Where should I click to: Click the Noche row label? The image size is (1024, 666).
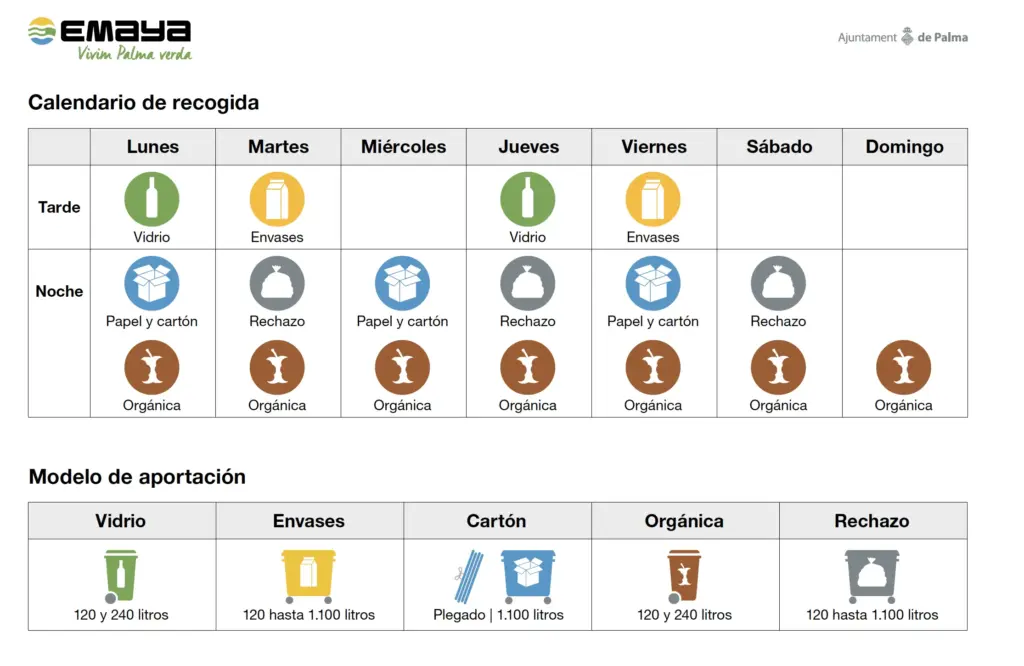[x=59, y=291]
